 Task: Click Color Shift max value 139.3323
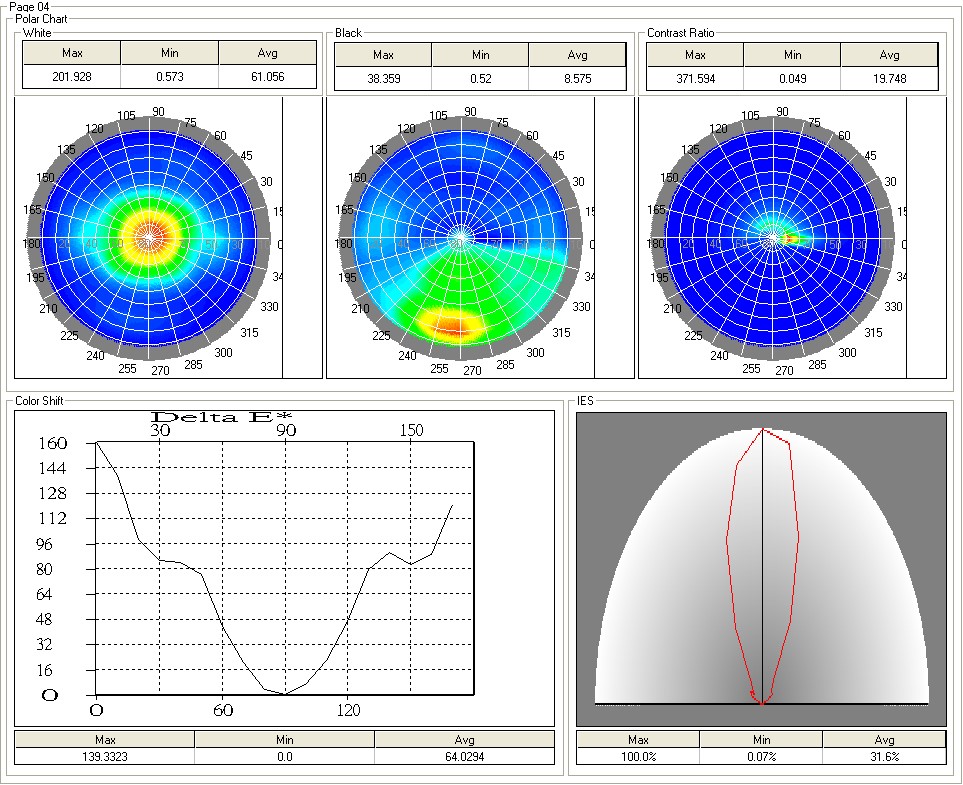click(x=104, y=757)
